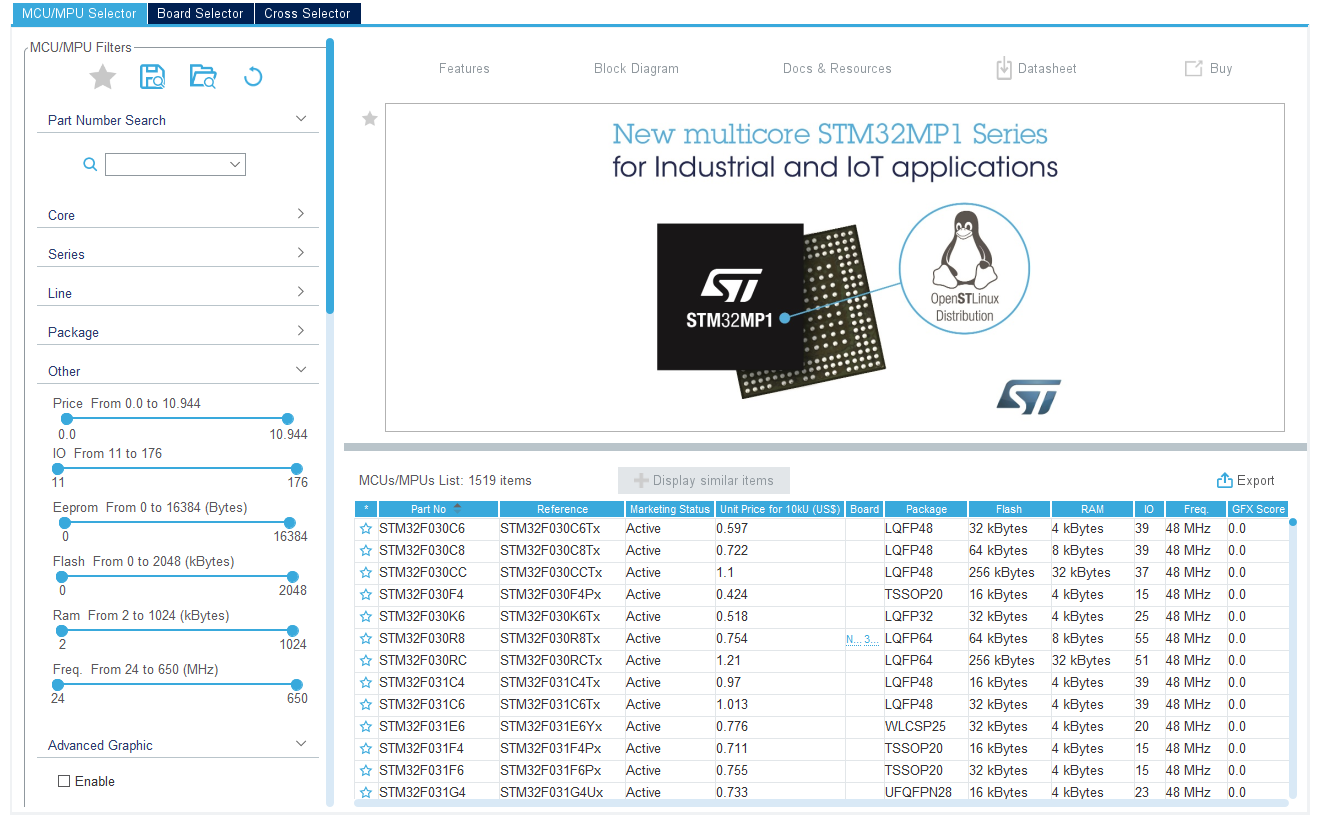Expand the Package filter section
The height and width of the screenshot is (825, 1320).
point(301,331)
